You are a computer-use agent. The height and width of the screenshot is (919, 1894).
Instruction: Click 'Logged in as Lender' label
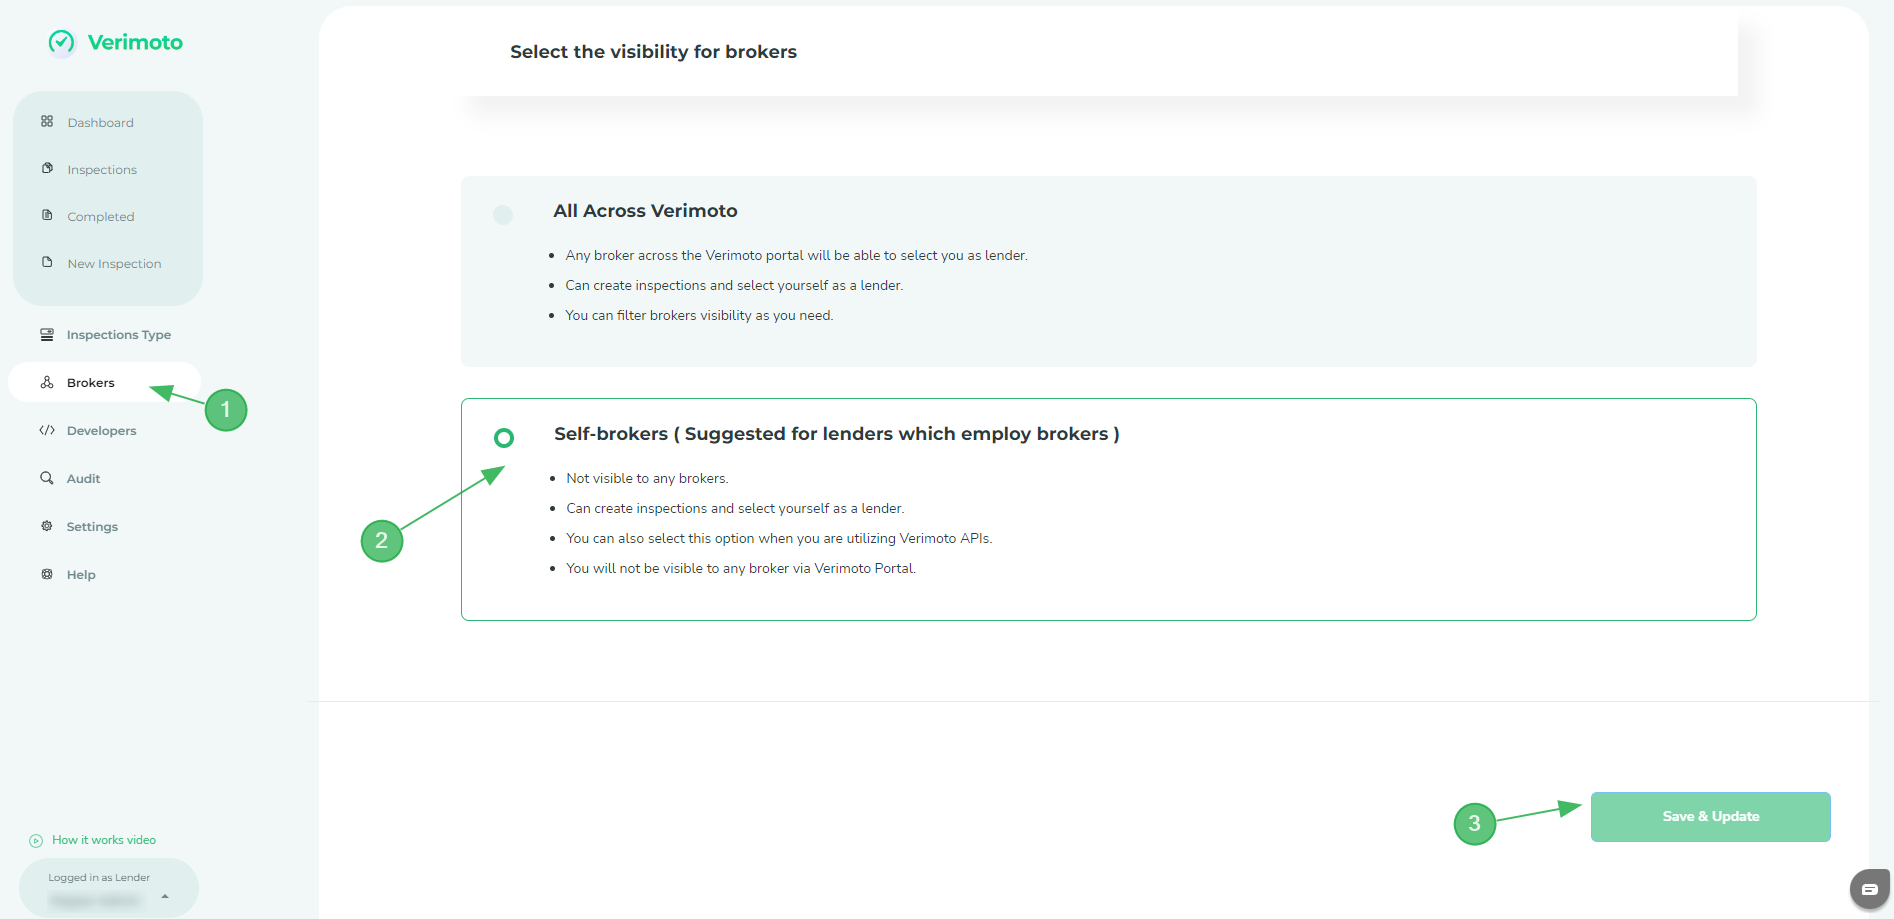click(99, 878)
